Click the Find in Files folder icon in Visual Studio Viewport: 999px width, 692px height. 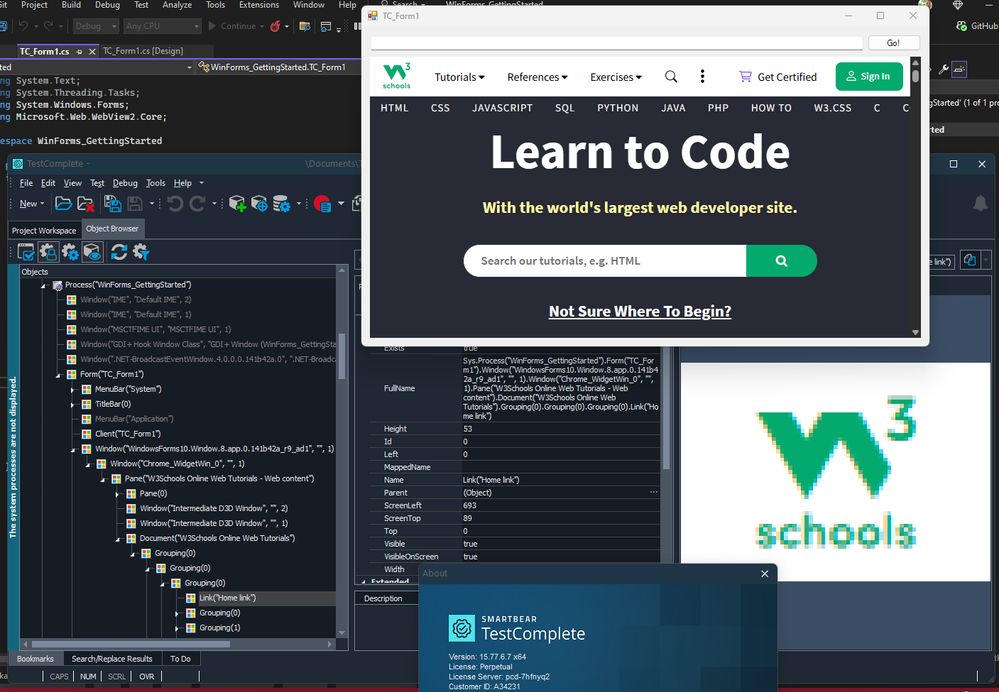[305, 26]
